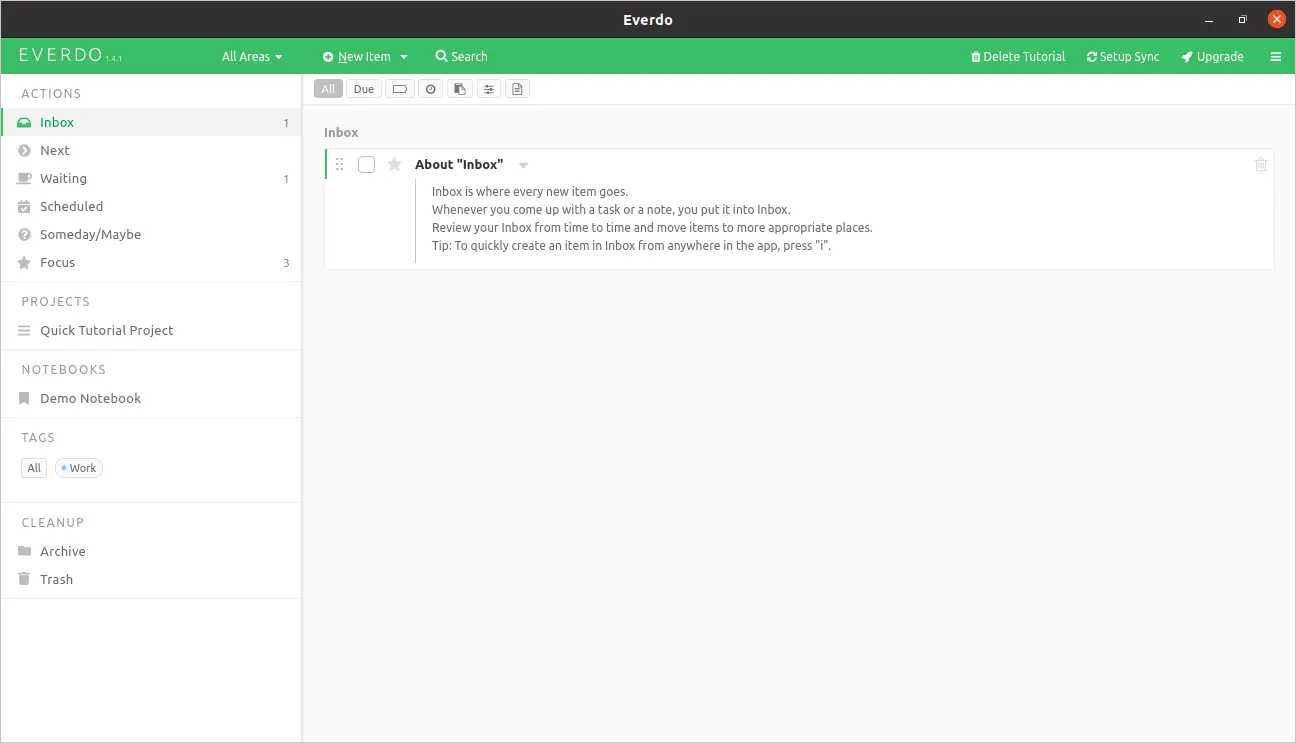Select the All tag filter
Image resolution: width=1296 pixels, height=743 pixels.
pos(34,468)
